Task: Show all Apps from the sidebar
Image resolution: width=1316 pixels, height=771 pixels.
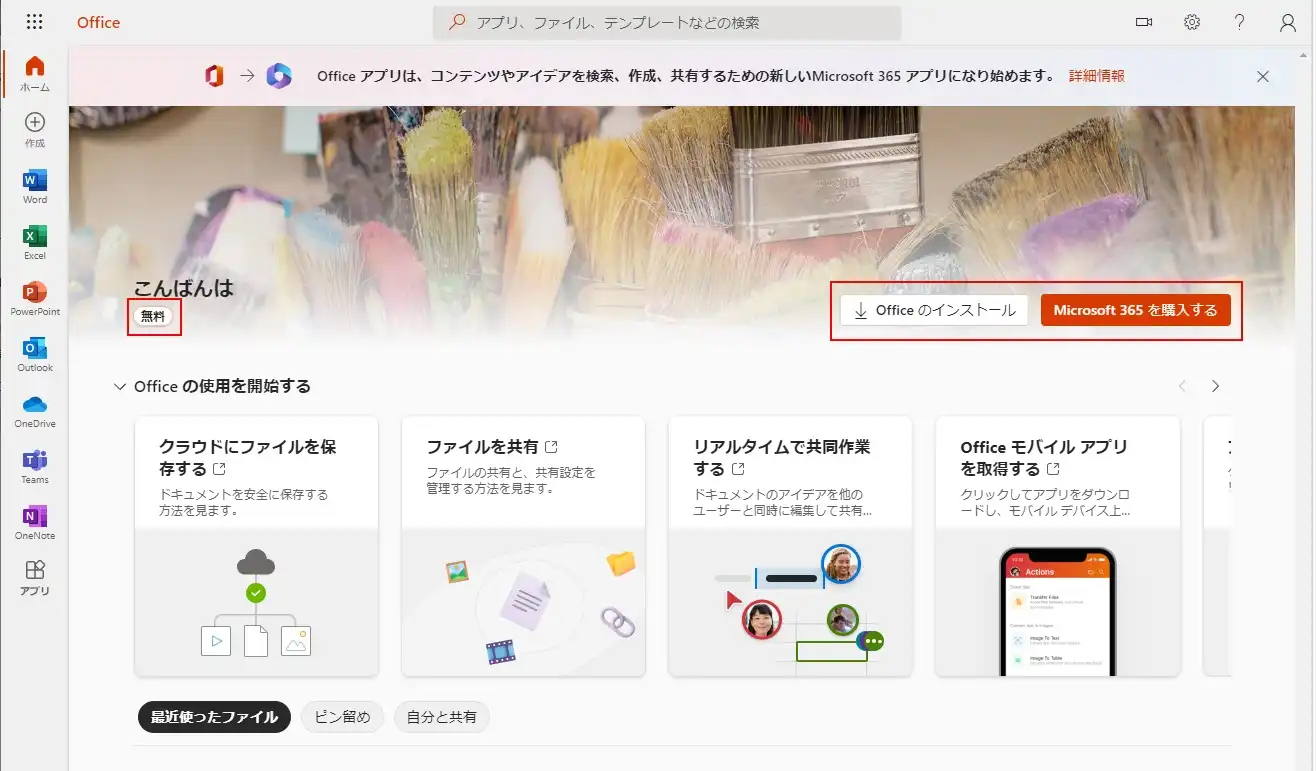Action: tap(35, 578)
